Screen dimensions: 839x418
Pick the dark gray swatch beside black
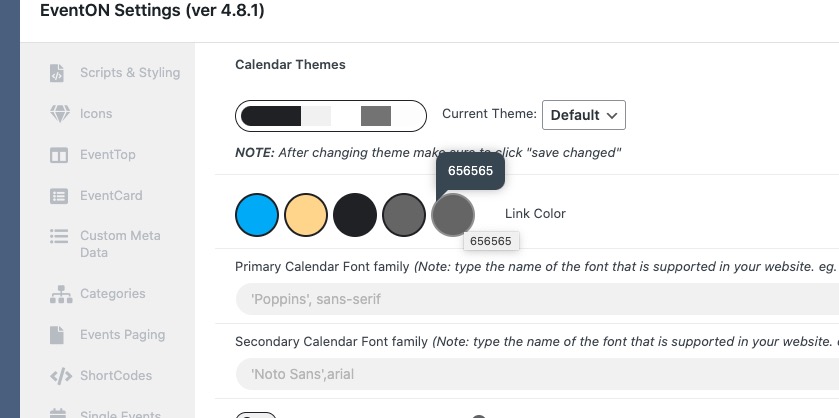pyautogui.click(x=404, y=215)
